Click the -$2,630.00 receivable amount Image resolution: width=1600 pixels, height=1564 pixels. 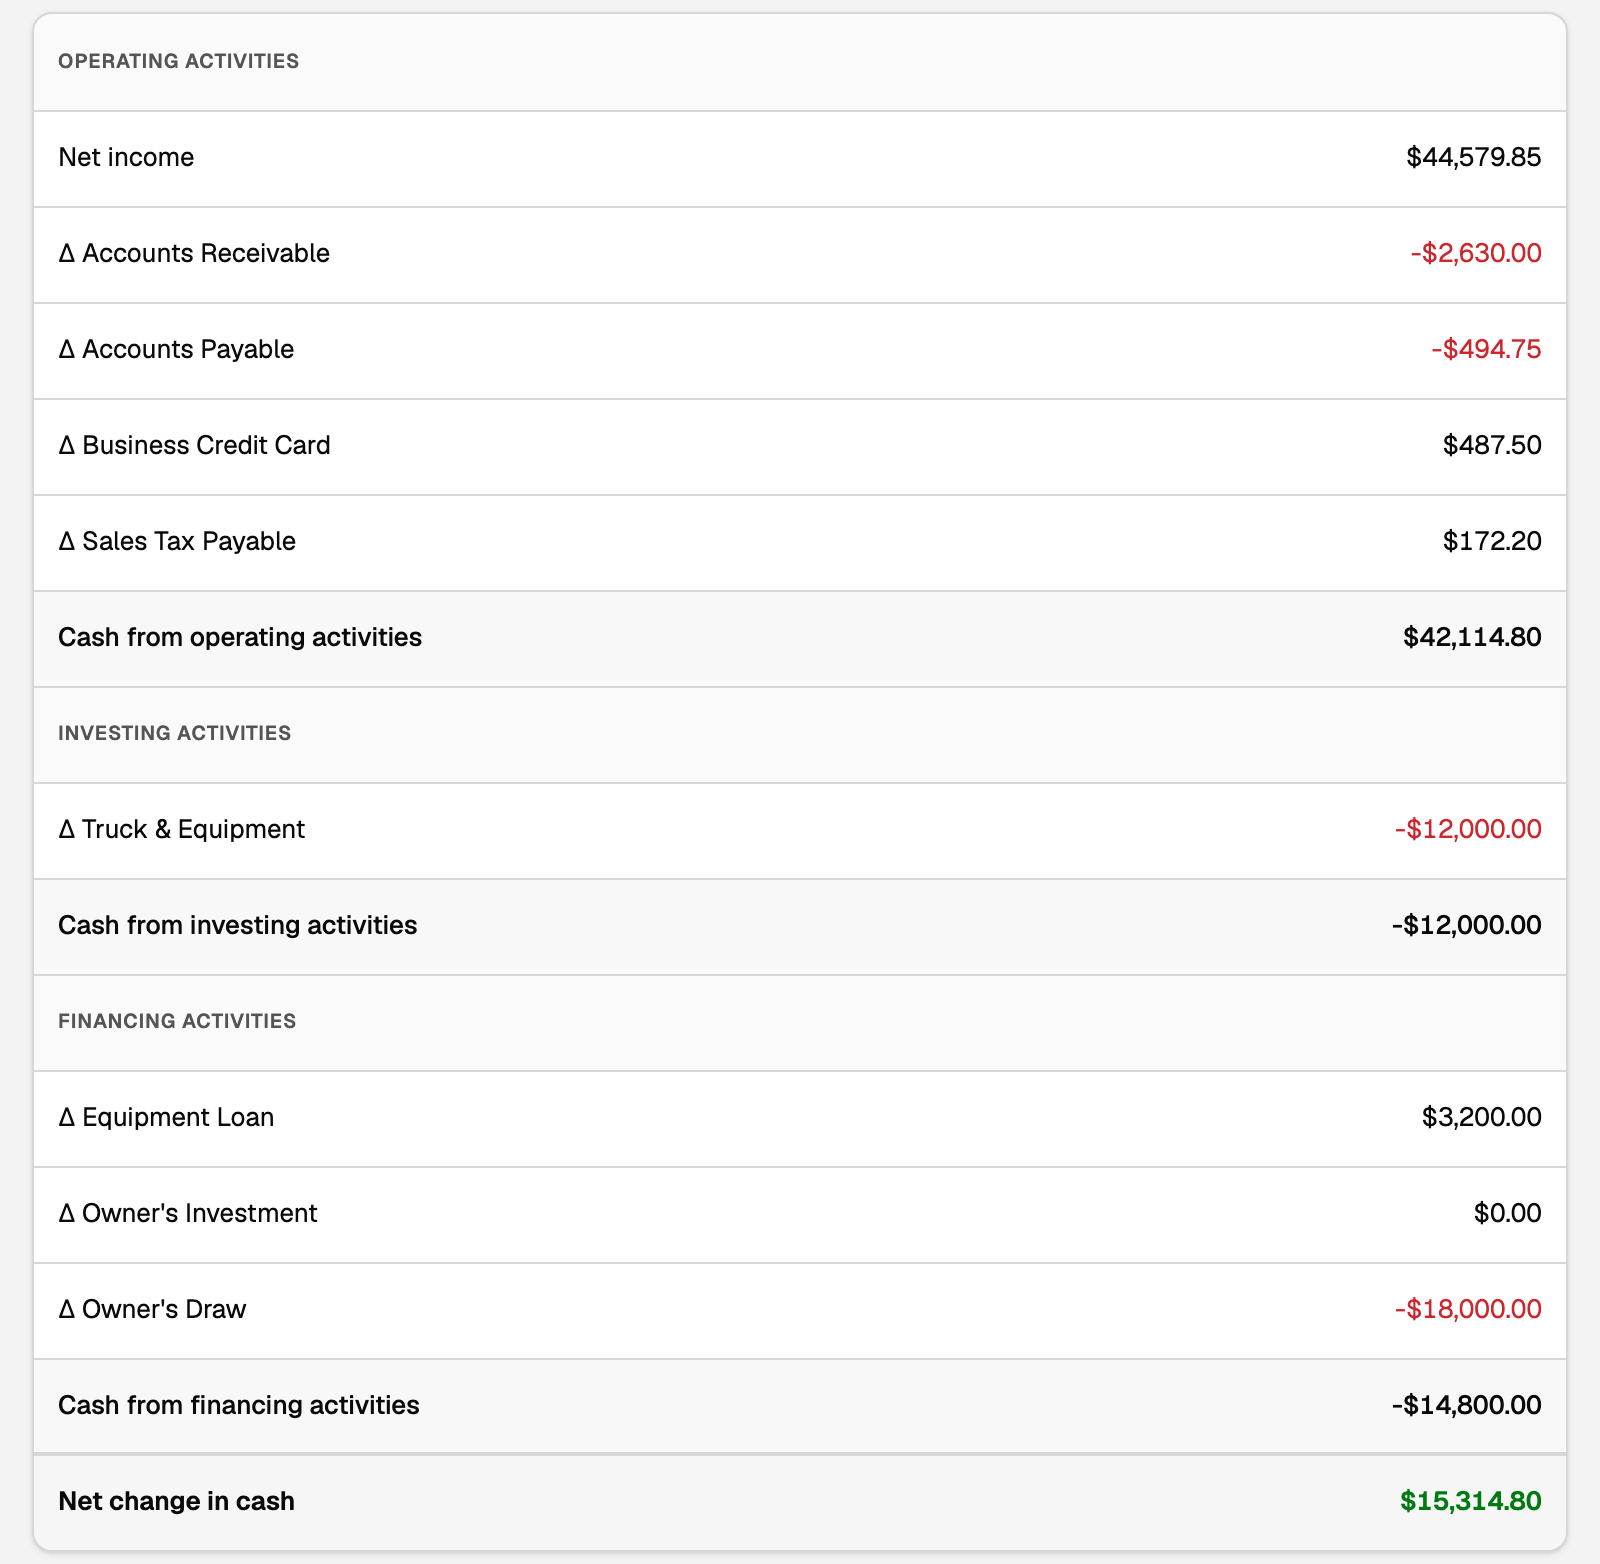pos(1476,253)
